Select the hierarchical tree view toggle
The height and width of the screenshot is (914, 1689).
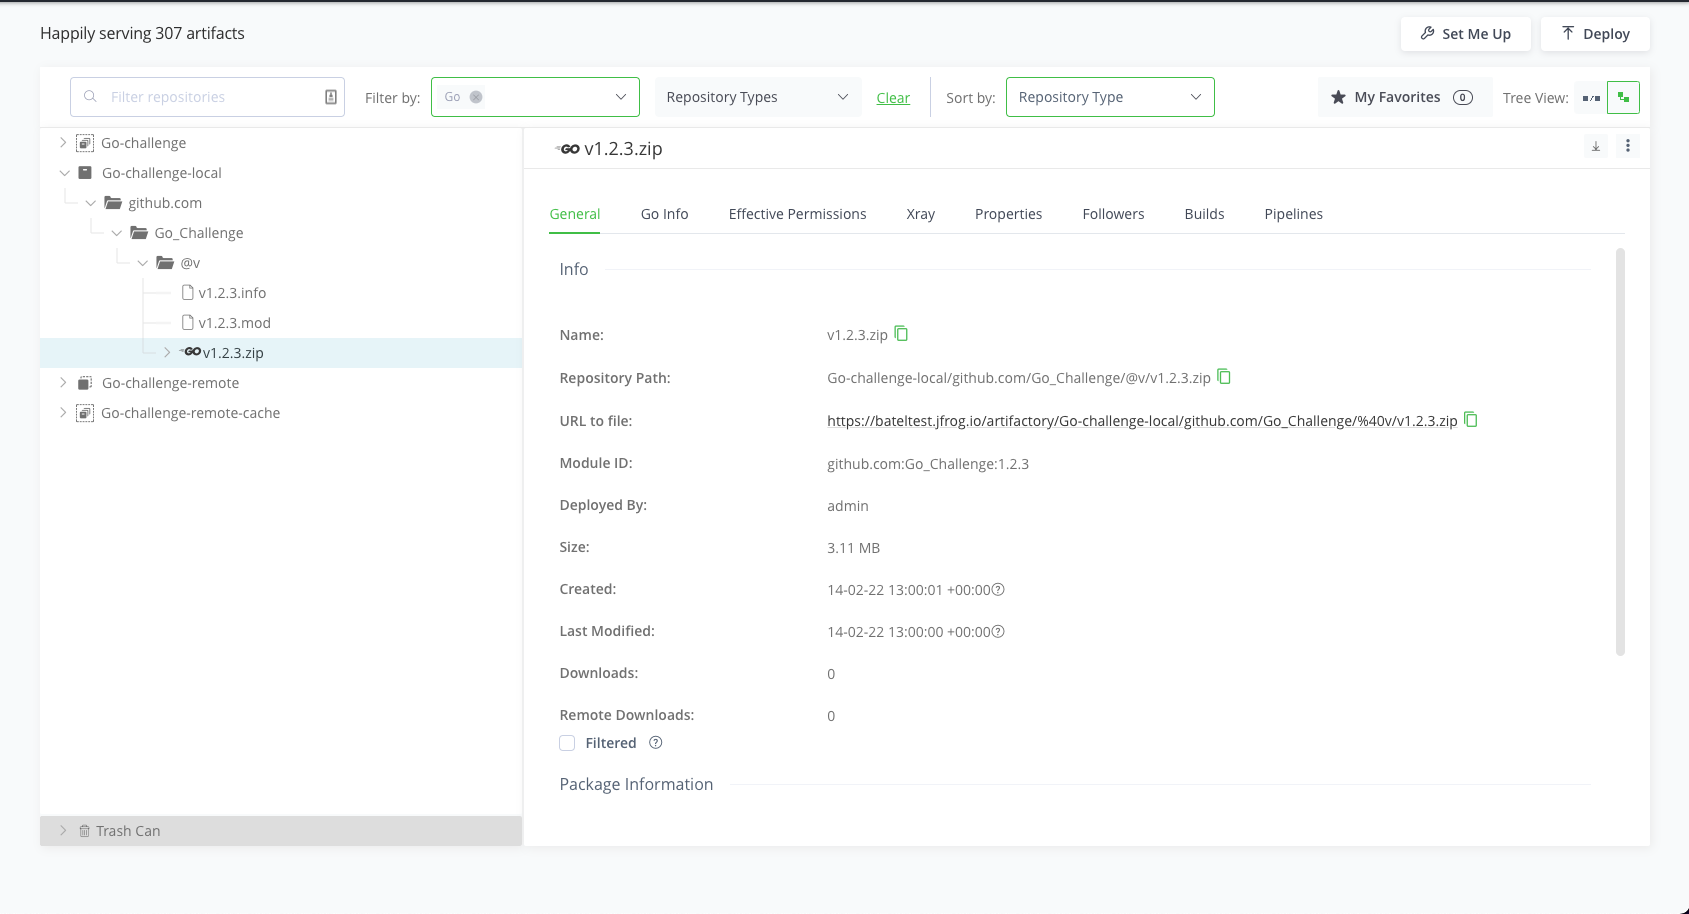pyautogui.click(x=1623, y=98)
